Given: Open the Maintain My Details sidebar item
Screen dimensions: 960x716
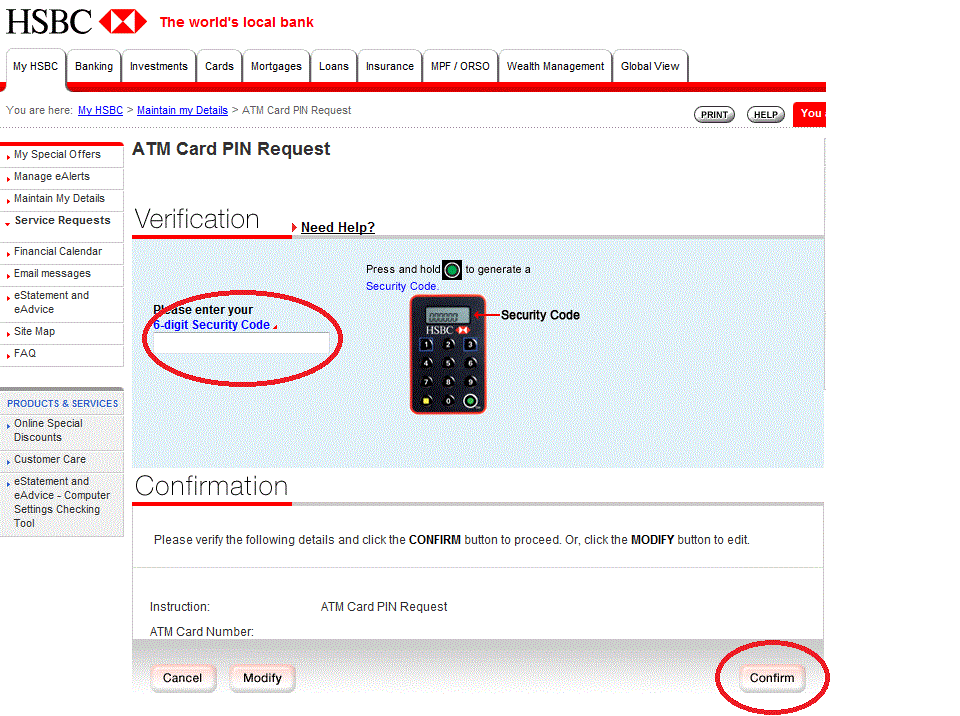Looking at the screenshot, I should 59,198.
